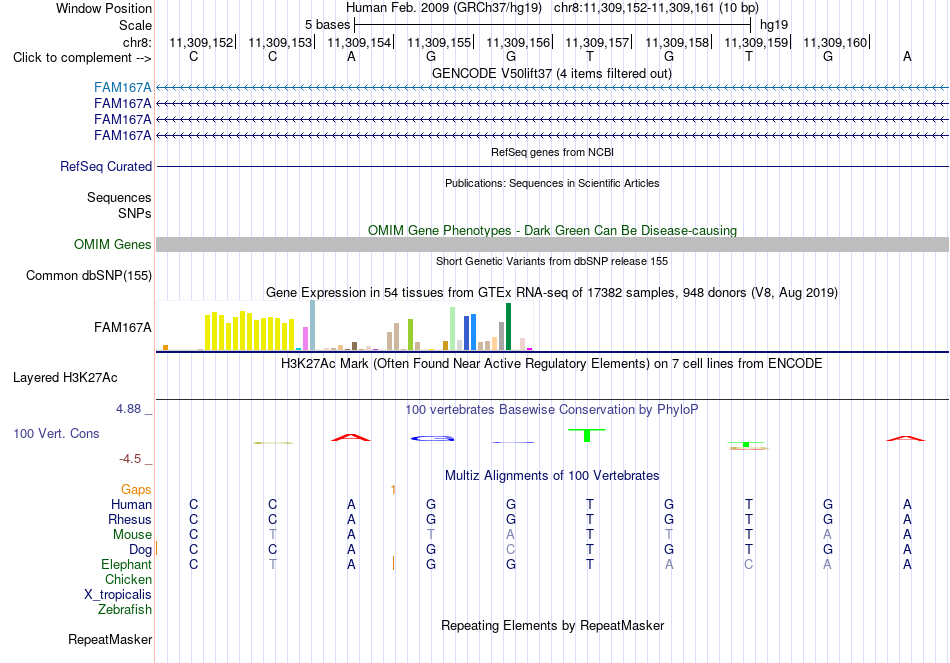950x663 pixels.
Task: Click 'RefSeq genes from NCBI' title
Action: click(x=552, y=152)
